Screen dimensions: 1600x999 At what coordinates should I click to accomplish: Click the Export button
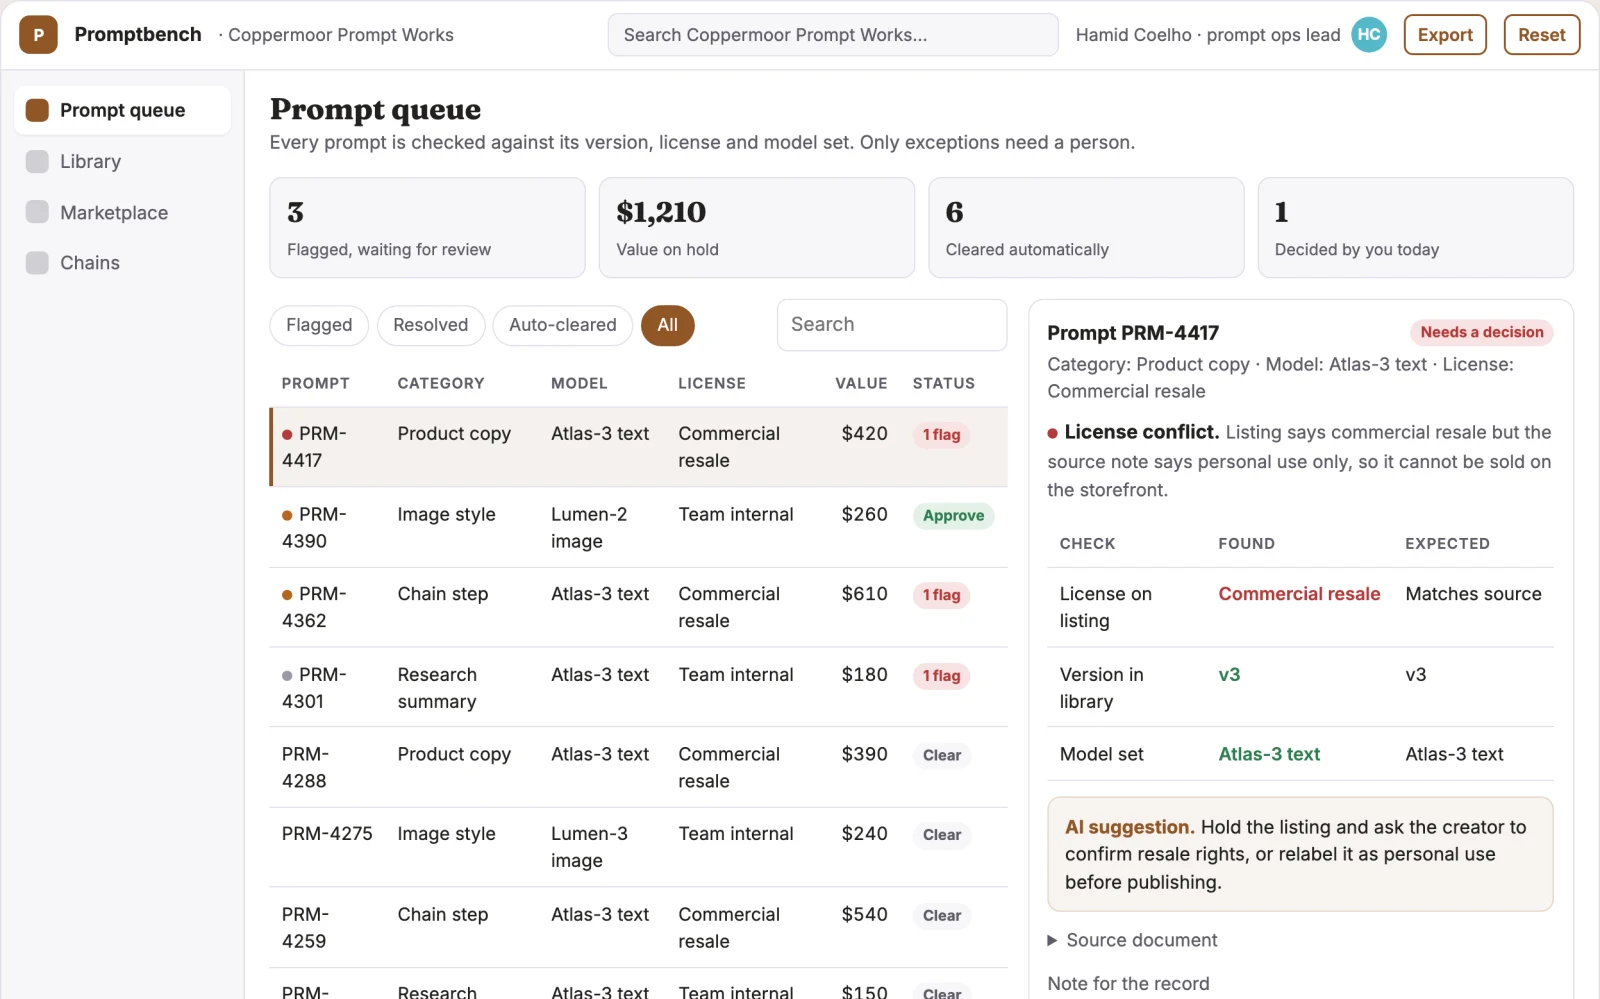pyautogui.click(x=1445, y=35)
